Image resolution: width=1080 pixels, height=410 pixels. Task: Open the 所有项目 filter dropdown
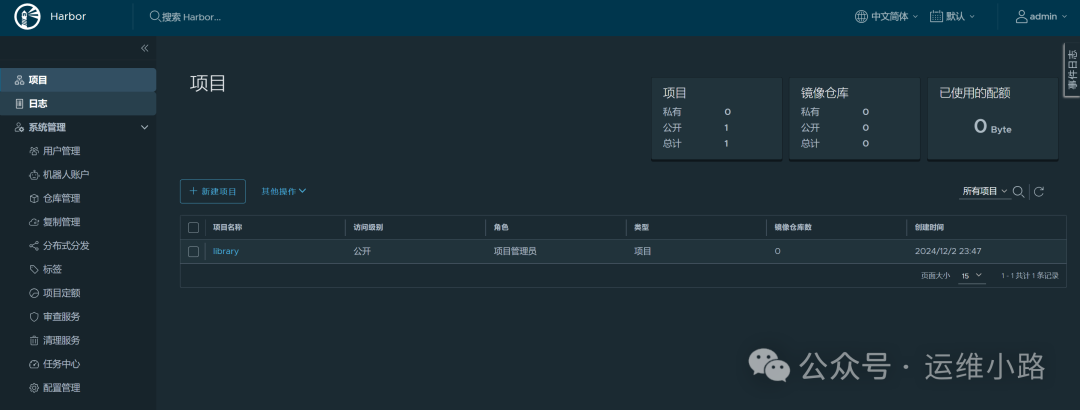pyautogui.click(x=985, y=192)
